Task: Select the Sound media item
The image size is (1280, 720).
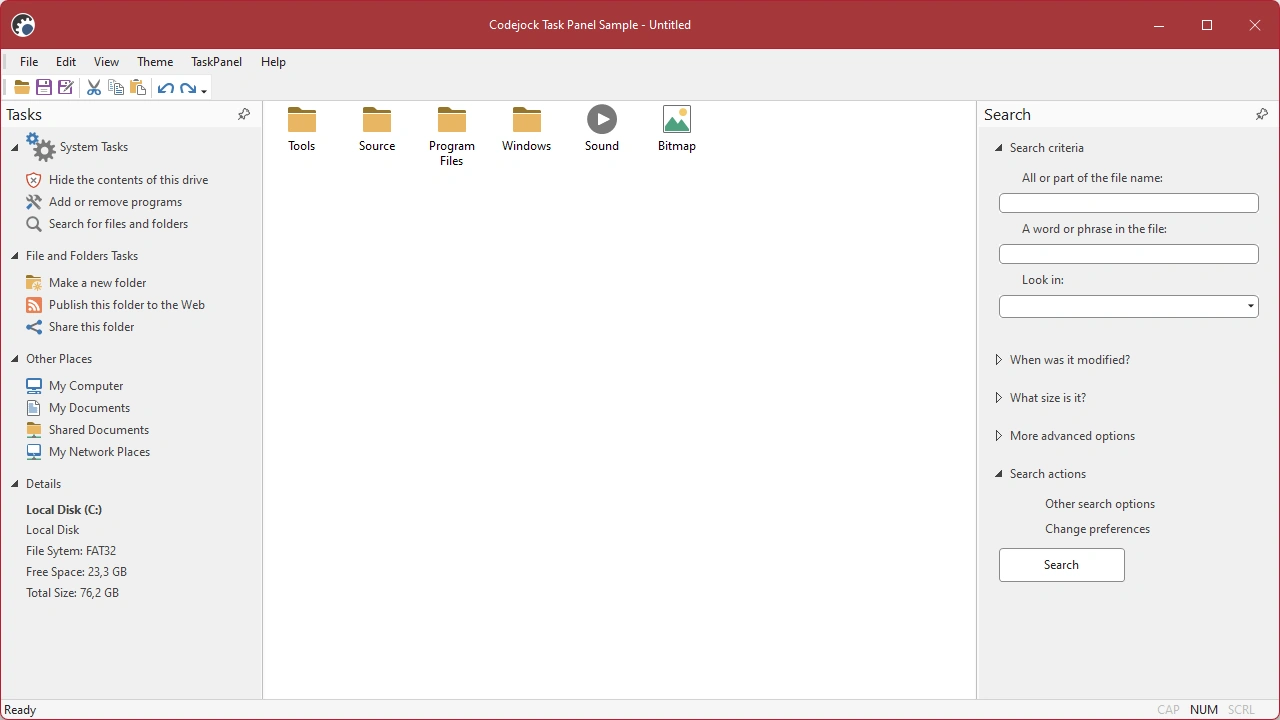Action: [602, 129]
